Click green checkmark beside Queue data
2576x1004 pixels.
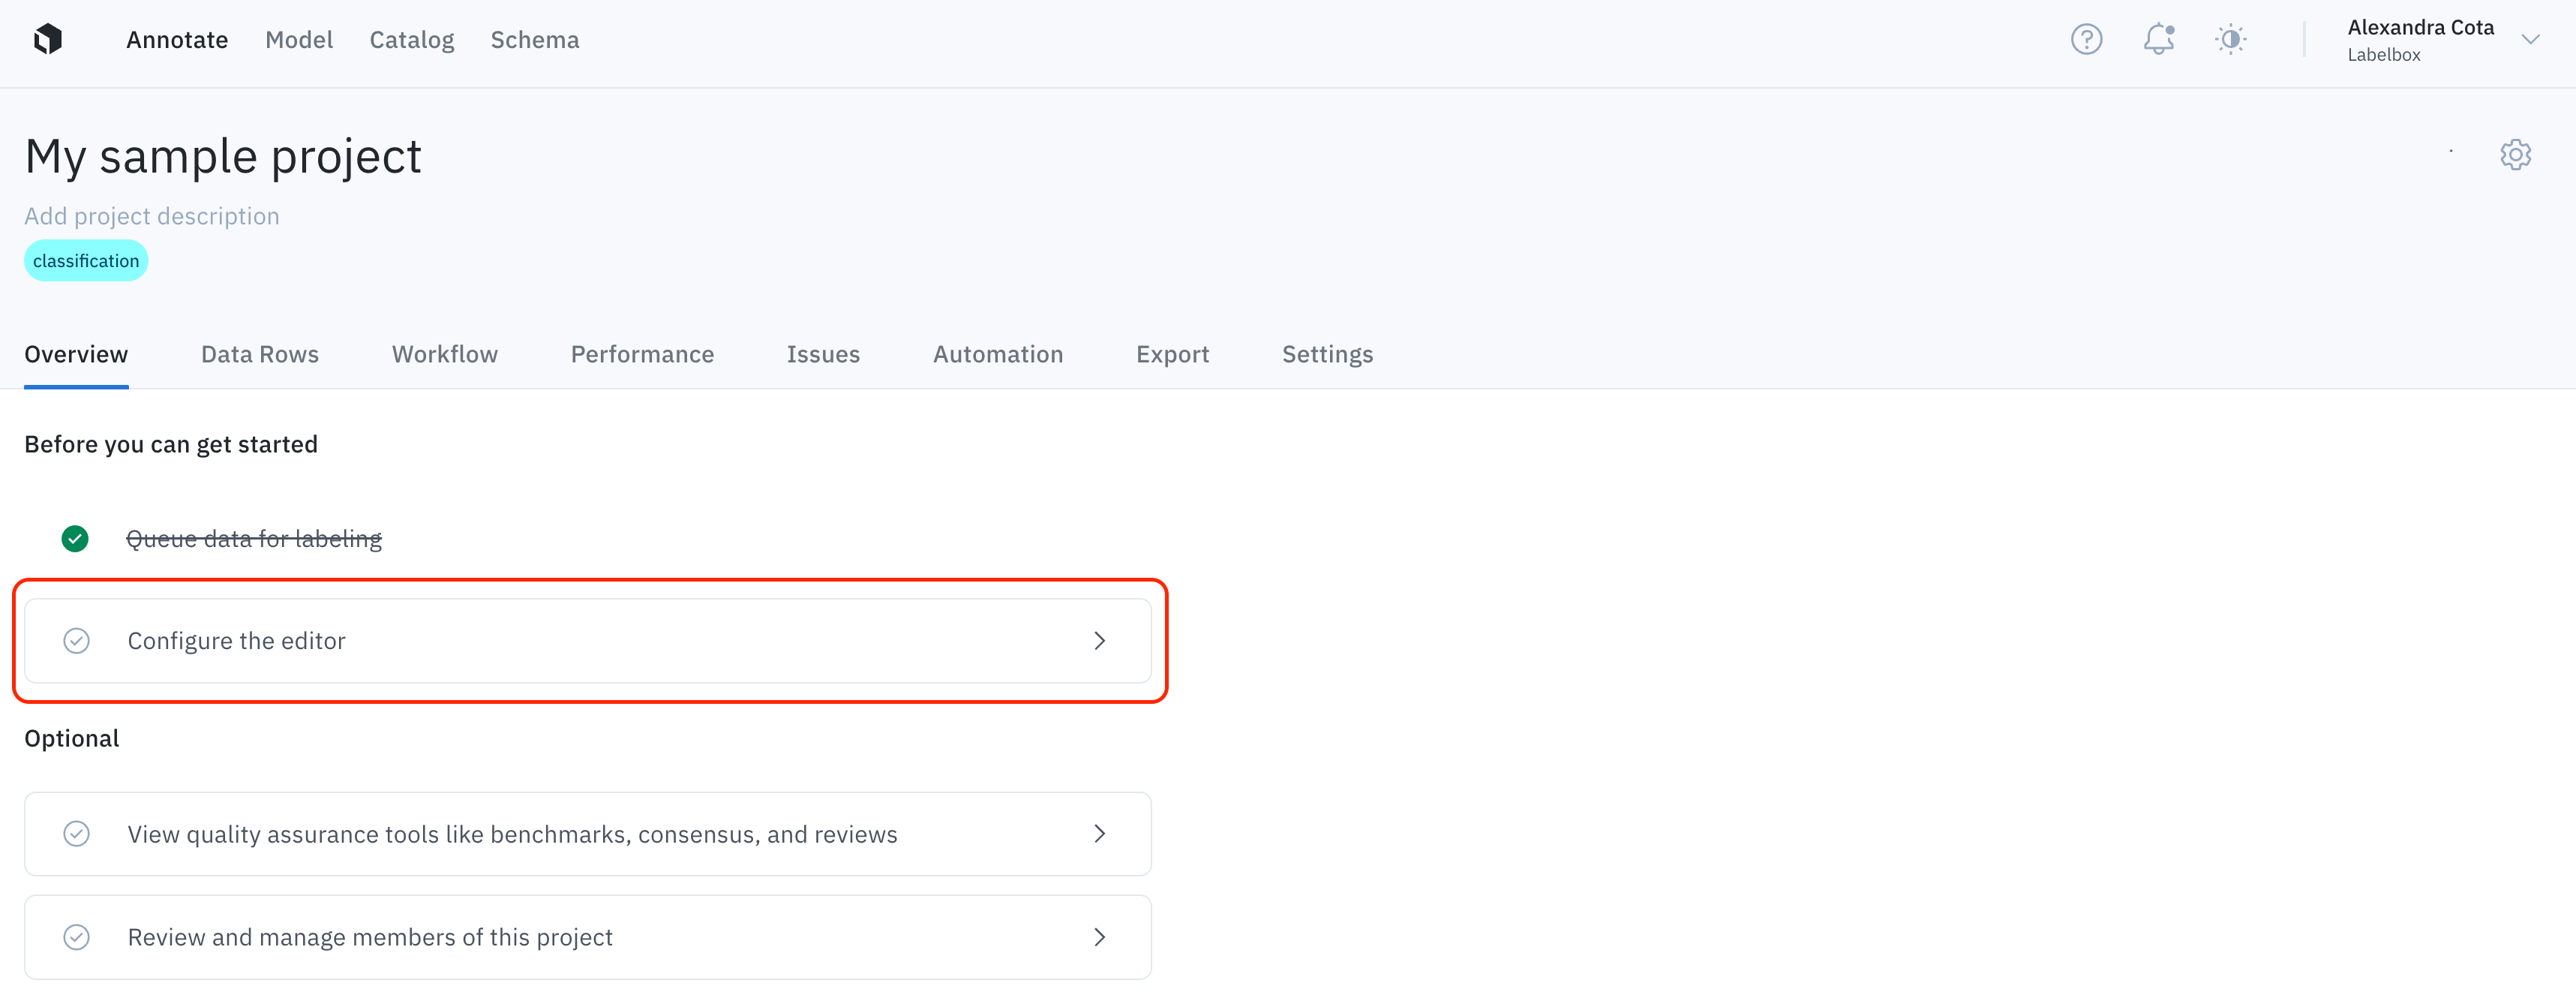pyautogui.click(x=75, y=539)
